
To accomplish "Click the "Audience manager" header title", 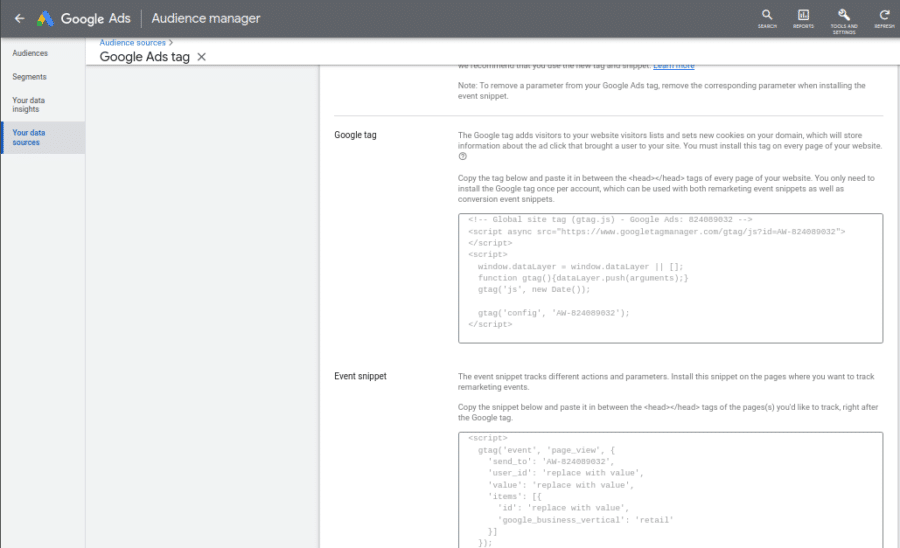I will (x=205, y=18).
